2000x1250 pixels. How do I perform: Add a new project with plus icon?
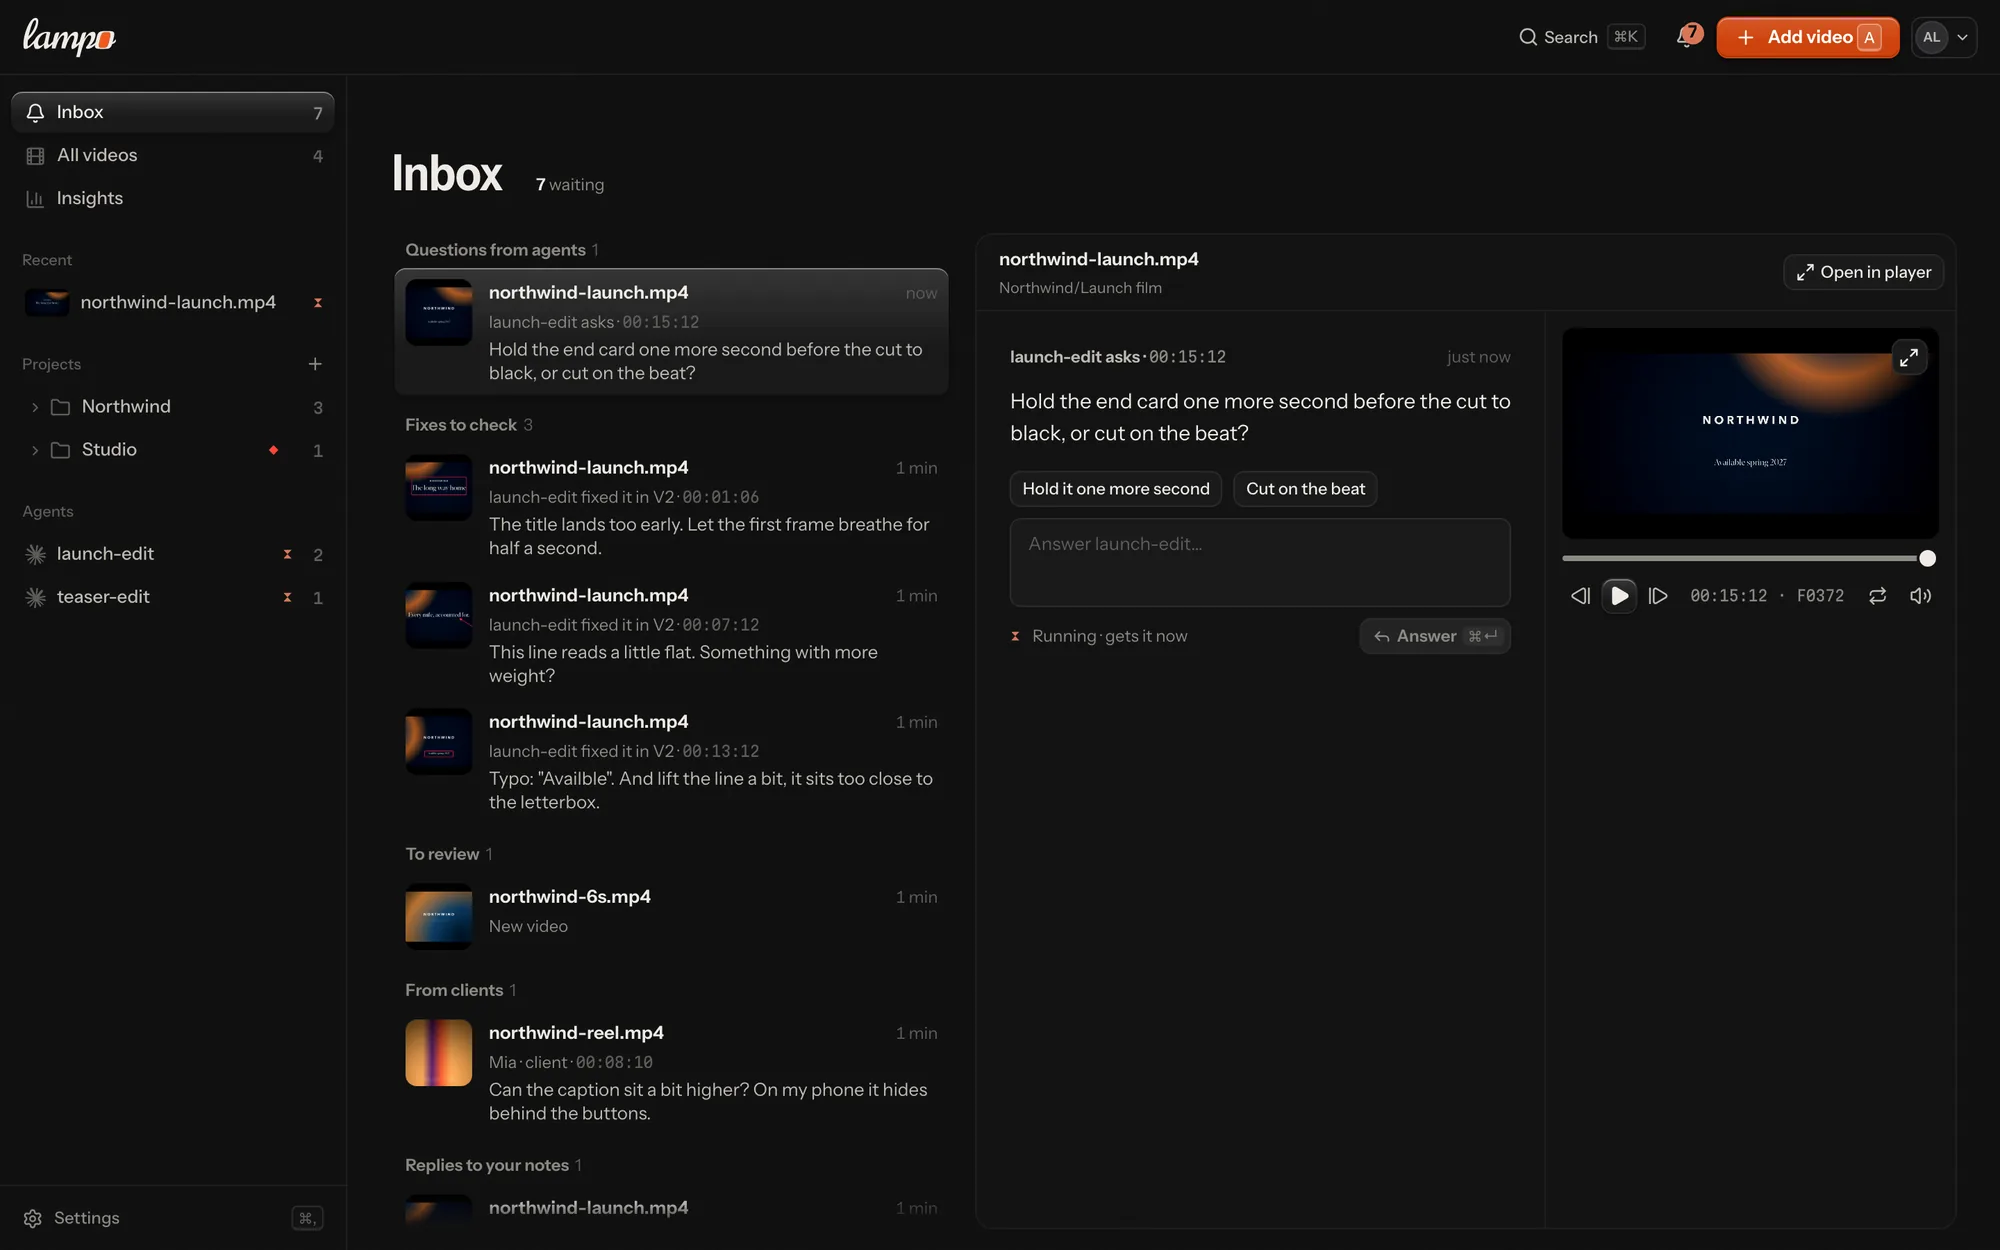point(315,364)
